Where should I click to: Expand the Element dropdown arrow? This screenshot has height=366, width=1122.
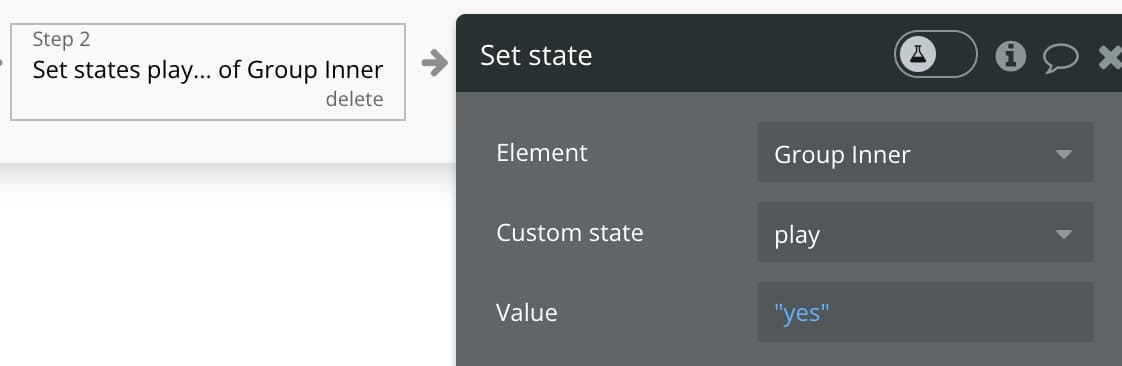[1063, 154]
